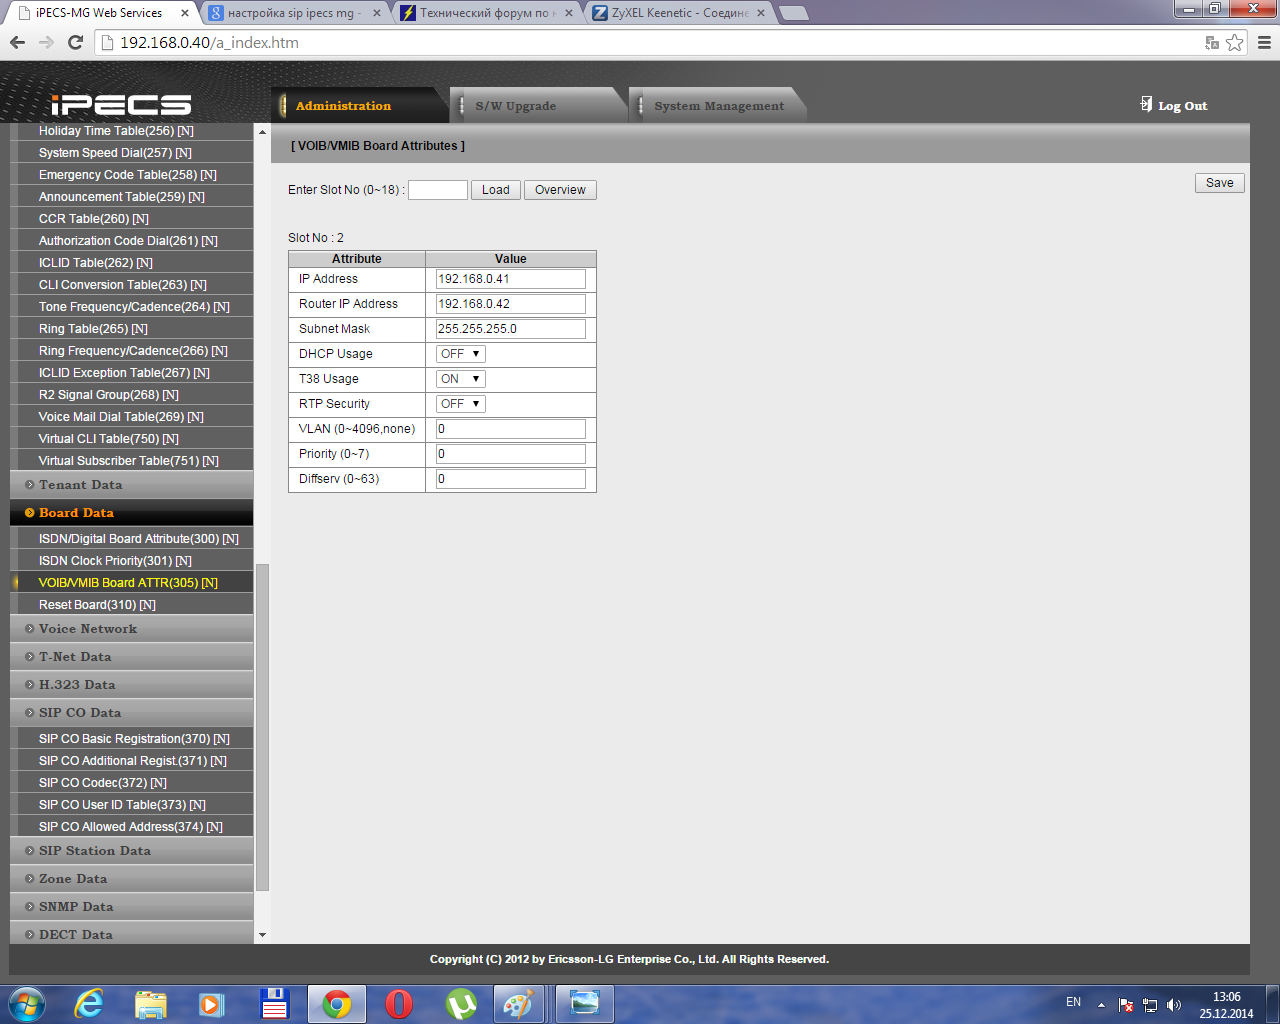Launch Opera browser from taskbar
This screenshot has width=1280, height=1024.
tap(399, 1003)
